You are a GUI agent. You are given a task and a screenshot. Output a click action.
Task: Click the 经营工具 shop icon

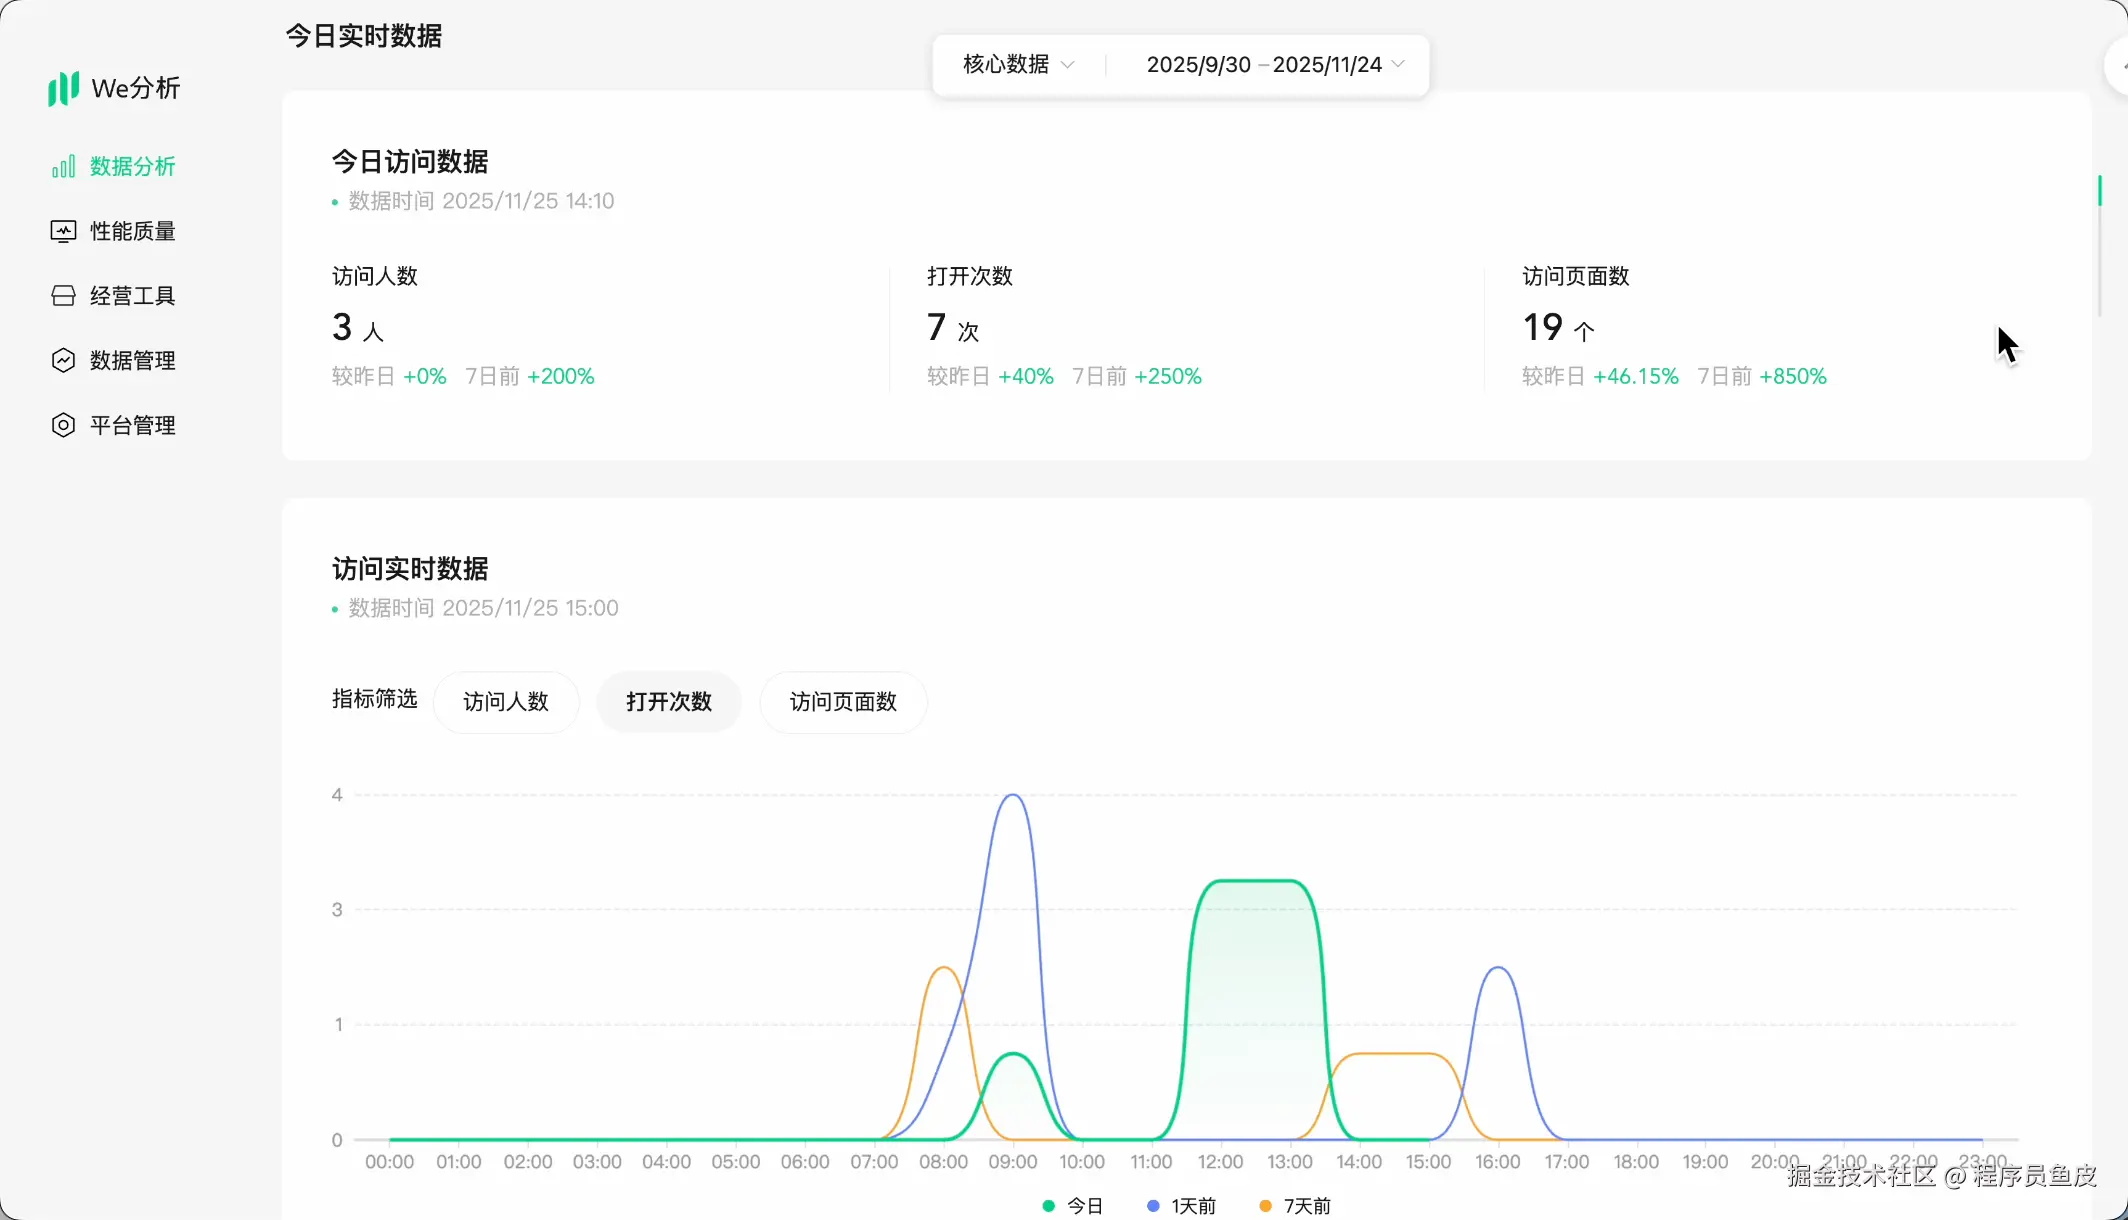click(x=63, y=296)
